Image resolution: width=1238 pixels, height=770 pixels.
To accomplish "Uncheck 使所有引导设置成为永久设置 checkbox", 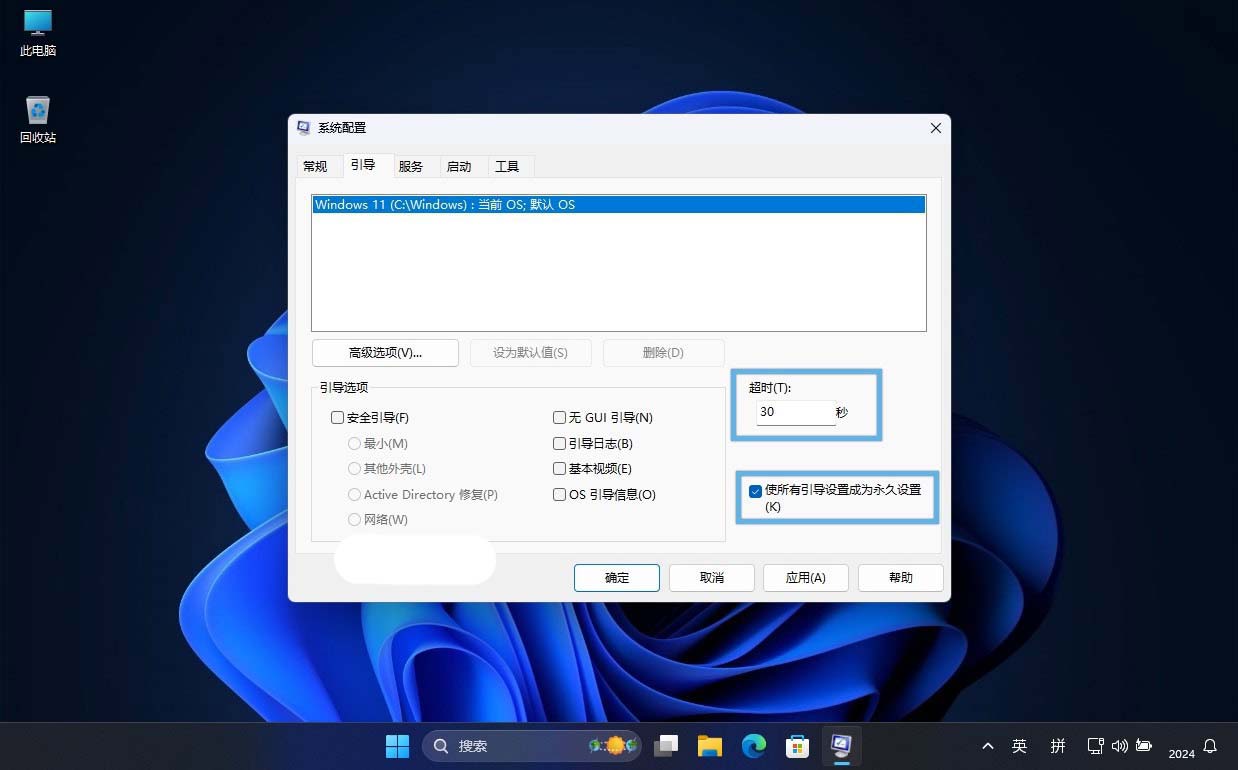I will [x=755, y=491].
